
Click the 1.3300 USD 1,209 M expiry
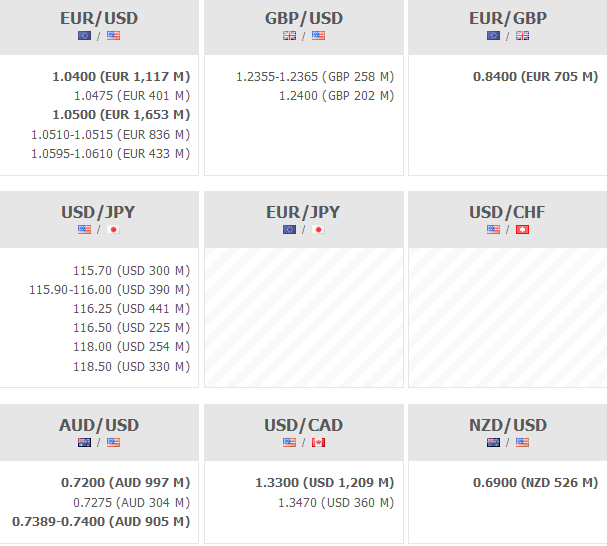click(x=325, y=483)
